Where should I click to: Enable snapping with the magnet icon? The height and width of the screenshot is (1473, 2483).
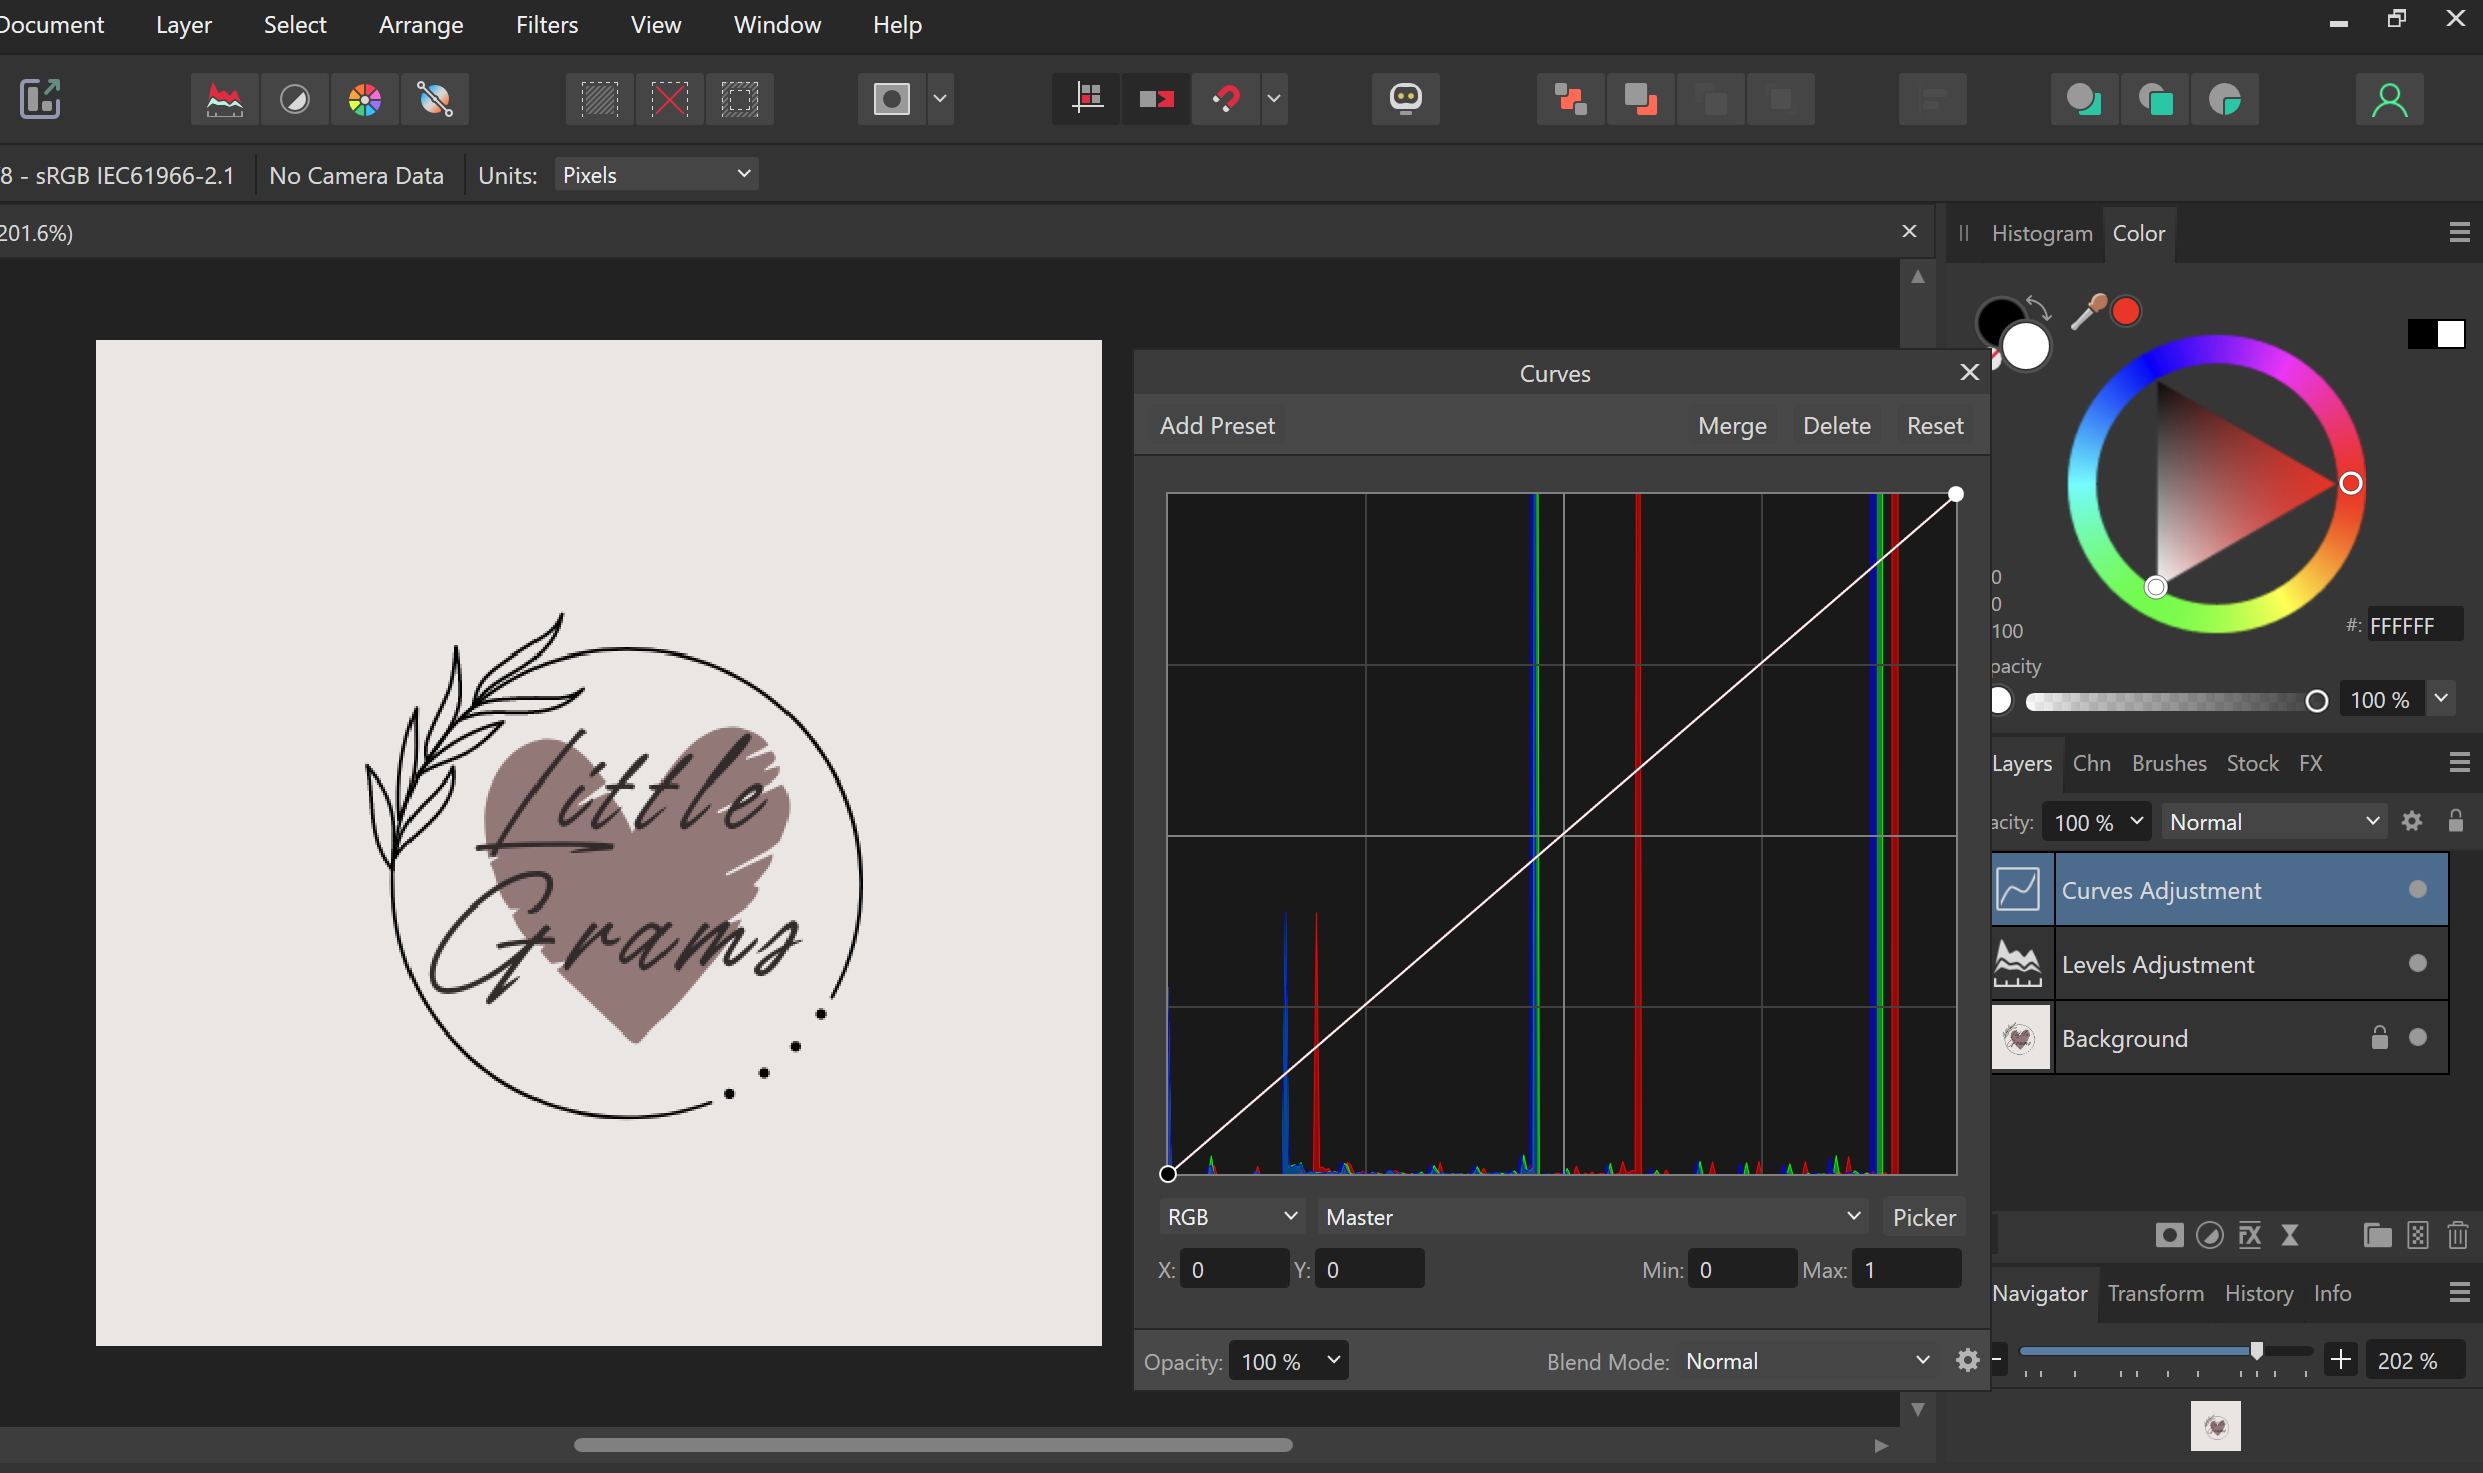pos(1228,99)
